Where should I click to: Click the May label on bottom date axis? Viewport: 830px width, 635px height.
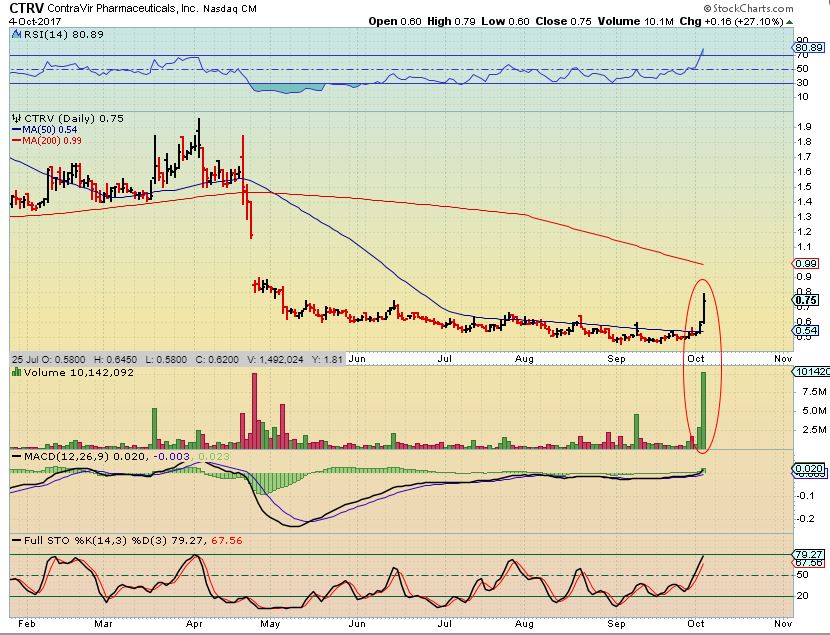pyautogui.click(x=270, y=624)
